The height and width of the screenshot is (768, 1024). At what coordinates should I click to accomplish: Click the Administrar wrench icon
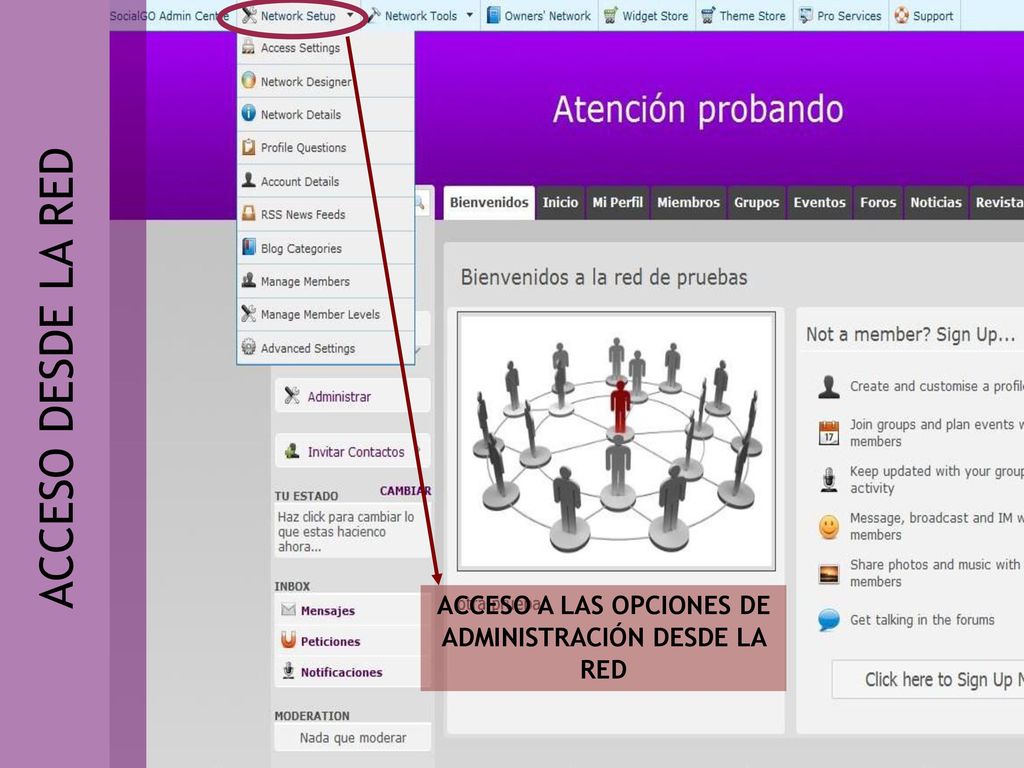(292, 395)
